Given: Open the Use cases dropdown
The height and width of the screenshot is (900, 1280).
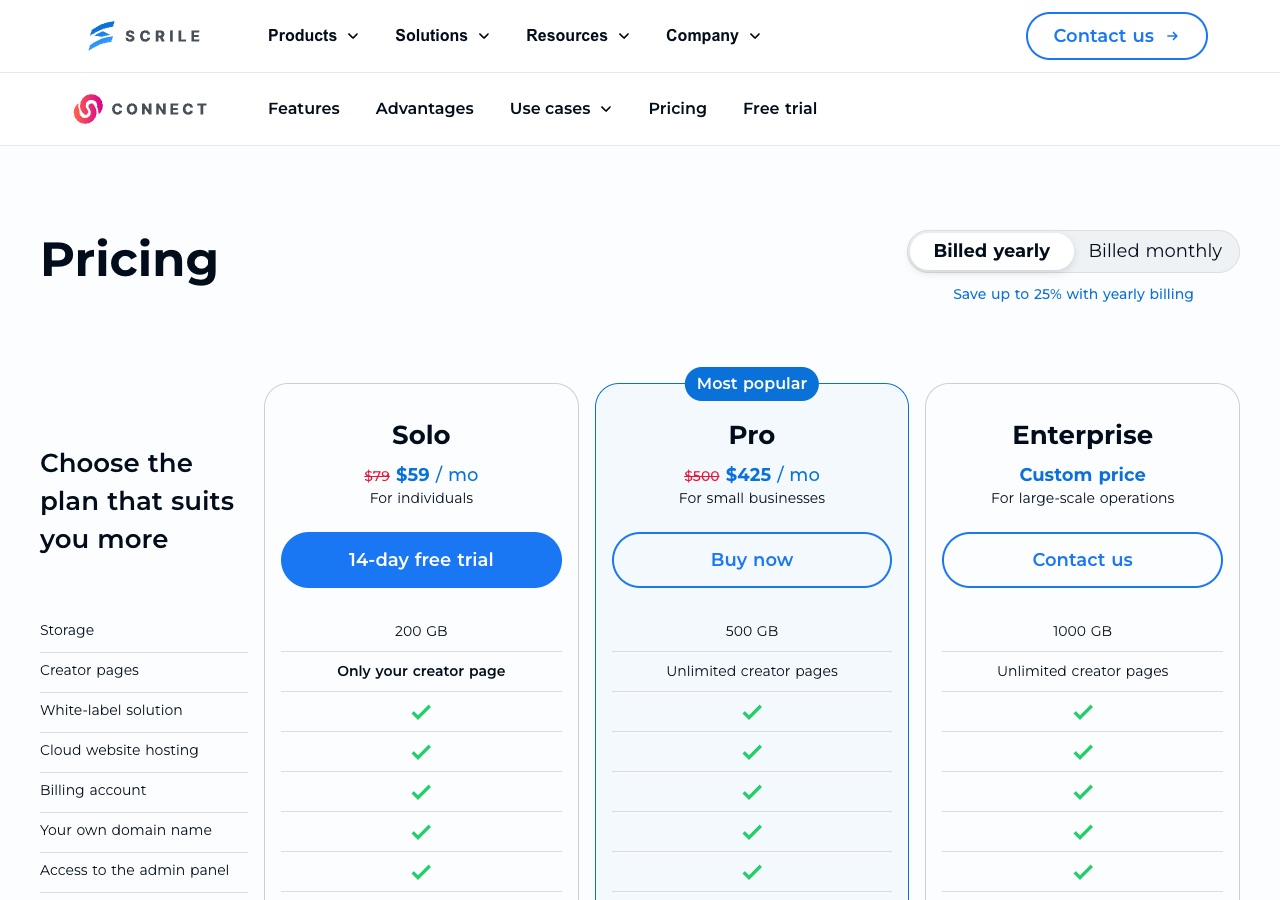Looking at the screenshot, I should pos(561,109).
